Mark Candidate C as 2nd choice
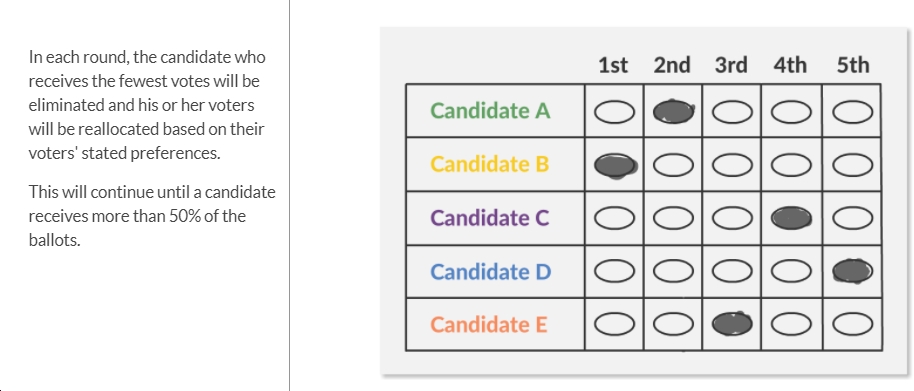 point(673,219)
